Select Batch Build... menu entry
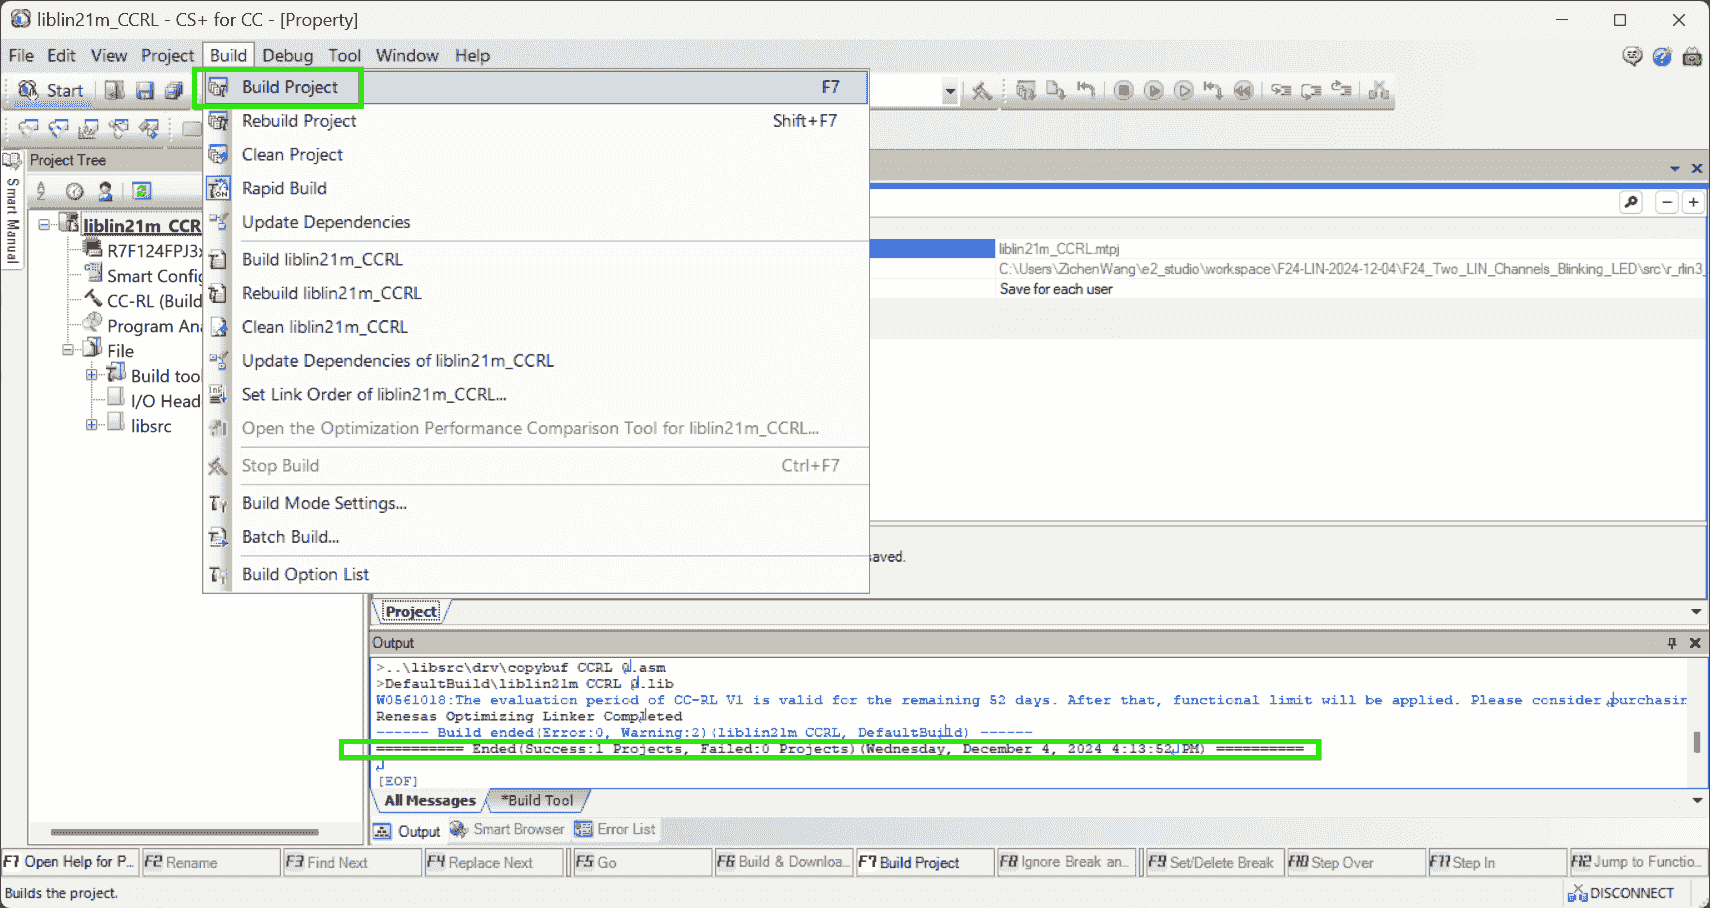 (290, 537)
